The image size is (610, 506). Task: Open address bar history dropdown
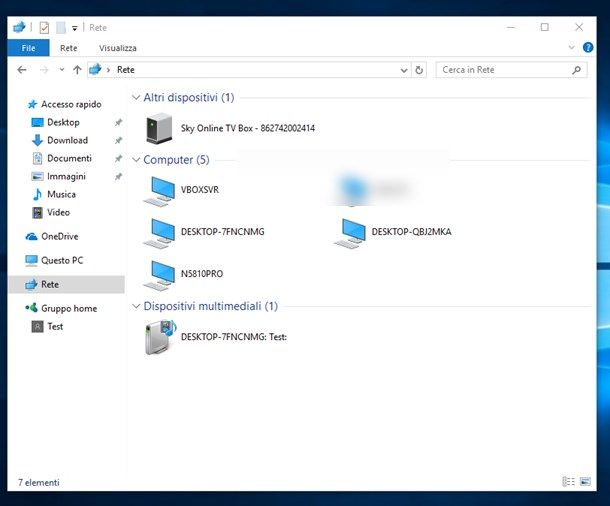click(404, 70)
